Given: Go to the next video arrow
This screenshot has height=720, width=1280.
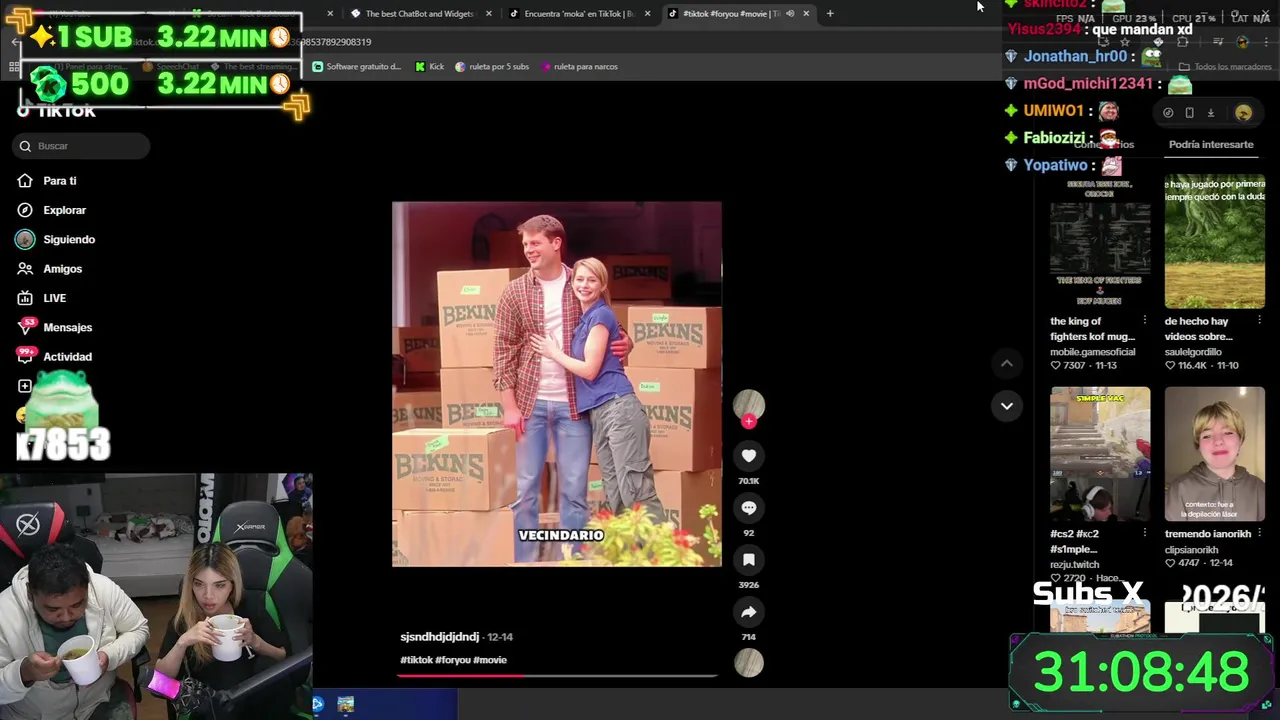Looking at the screenshot, I should (x=1007, y=405).
